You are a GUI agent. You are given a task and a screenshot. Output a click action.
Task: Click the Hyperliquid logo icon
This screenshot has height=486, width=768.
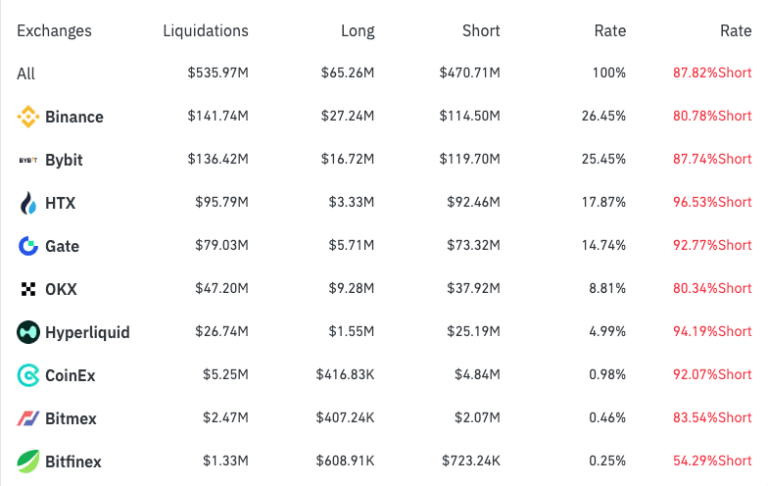click(x=28, y=332)
